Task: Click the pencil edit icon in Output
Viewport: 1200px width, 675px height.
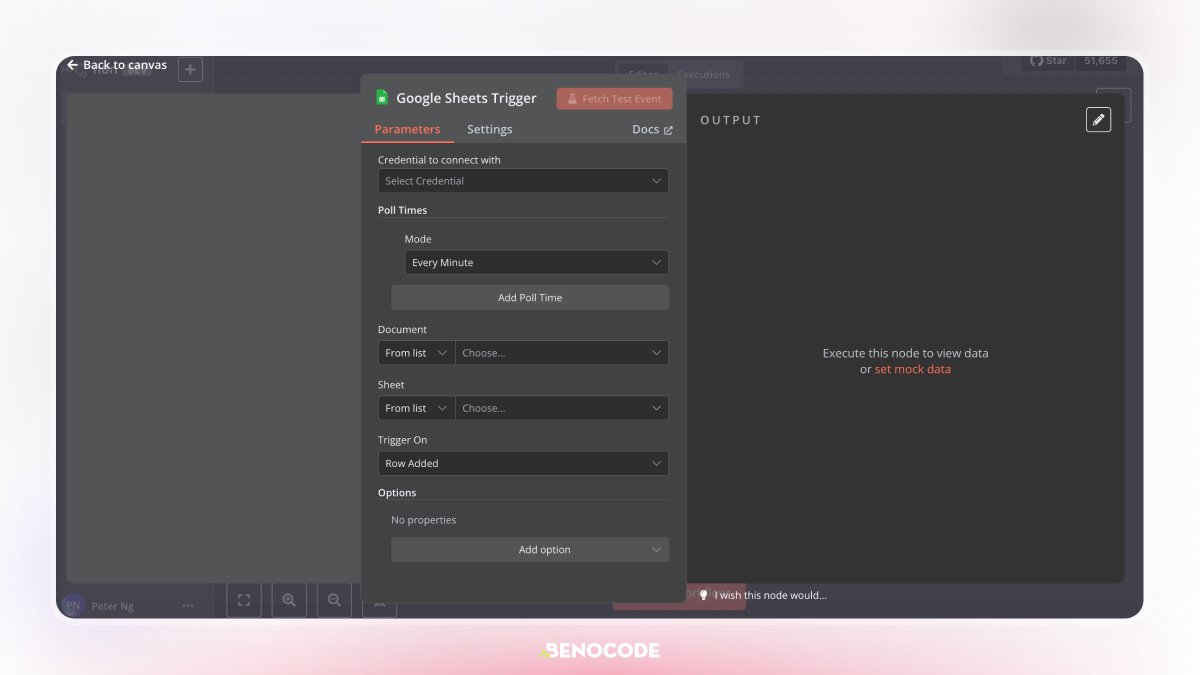Action: (1098, 119)
